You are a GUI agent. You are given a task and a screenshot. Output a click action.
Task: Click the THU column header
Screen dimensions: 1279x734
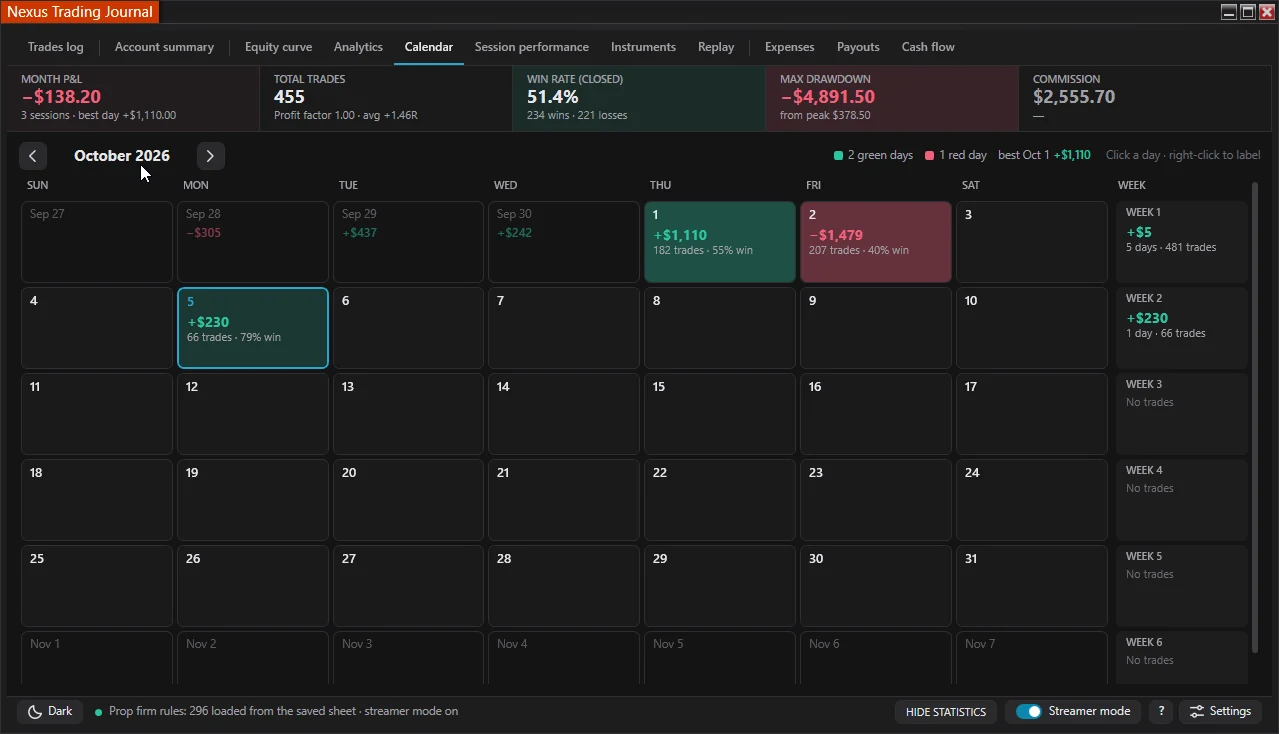coord(661,186)
